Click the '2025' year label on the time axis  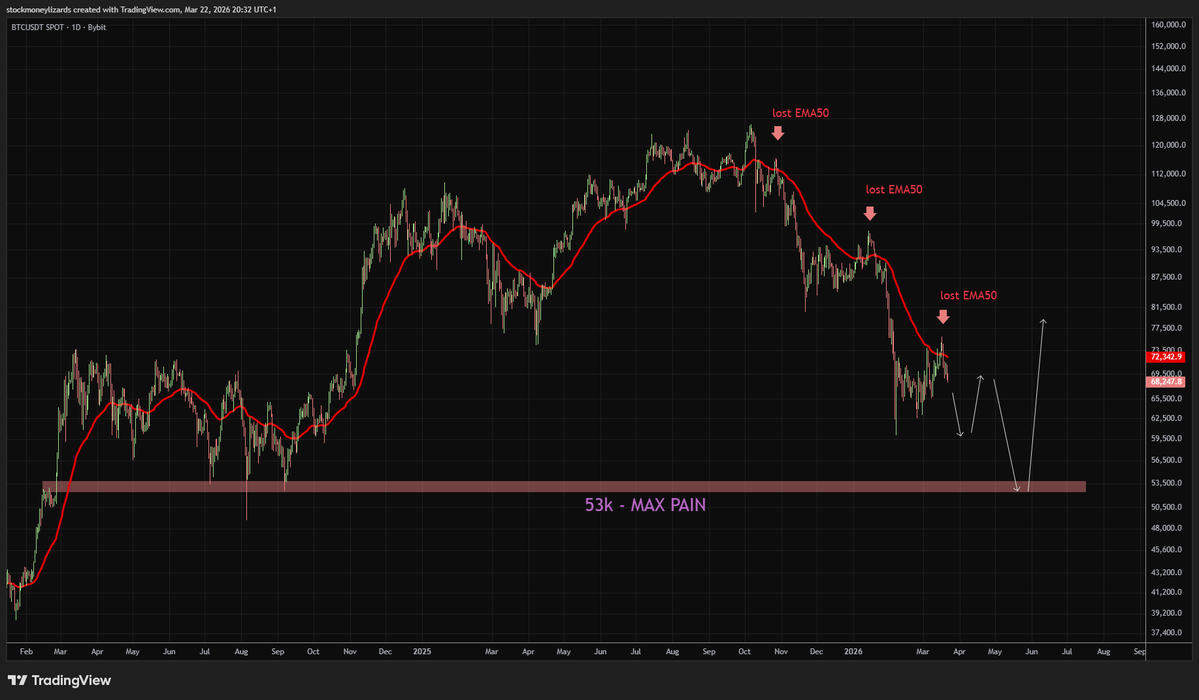click(422, 652)
